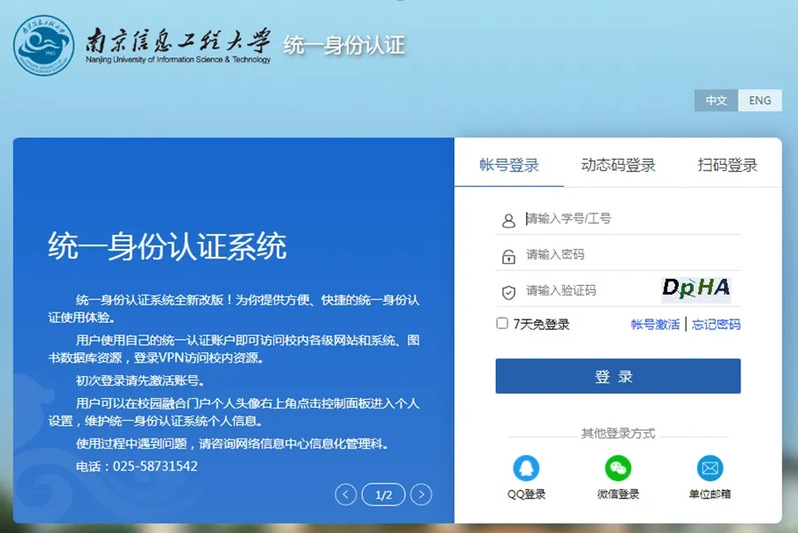Click the WeChat login icon
The width and height of the screenshot is (798, 533).
coord(618,468)
